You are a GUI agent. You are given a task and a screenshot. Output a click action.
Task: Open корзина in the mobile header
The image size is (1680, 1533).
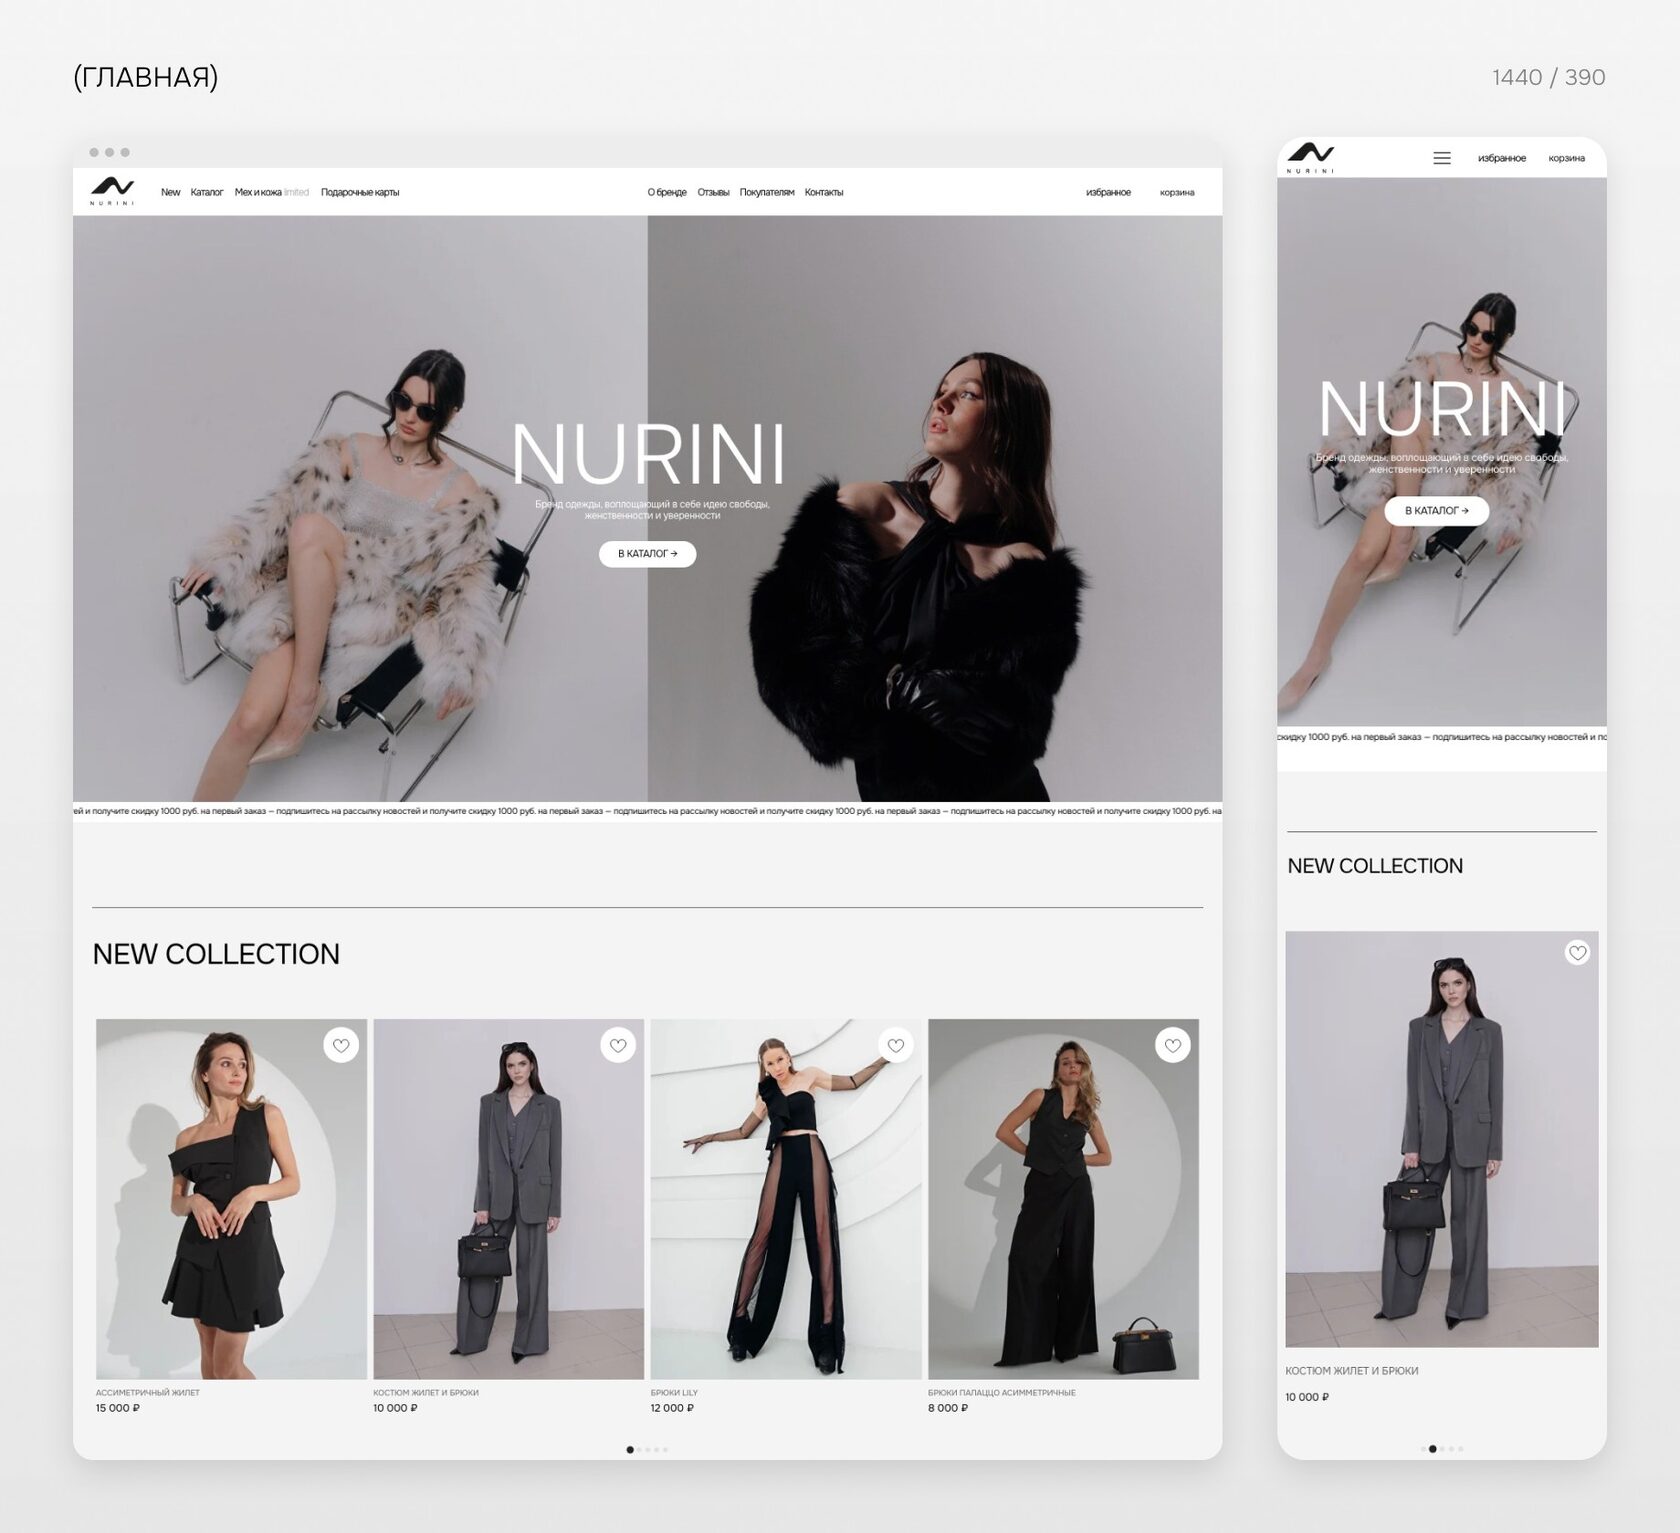[1566, 158]
